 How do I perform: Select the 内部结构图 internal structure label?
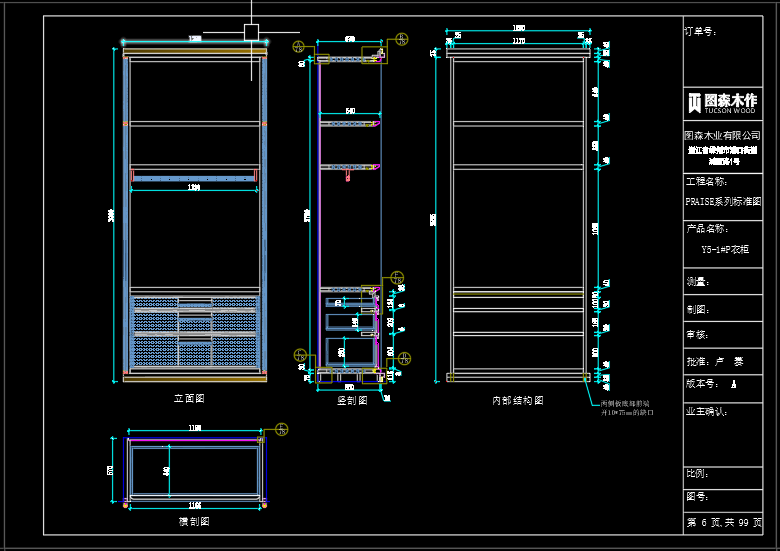[517, 400]
